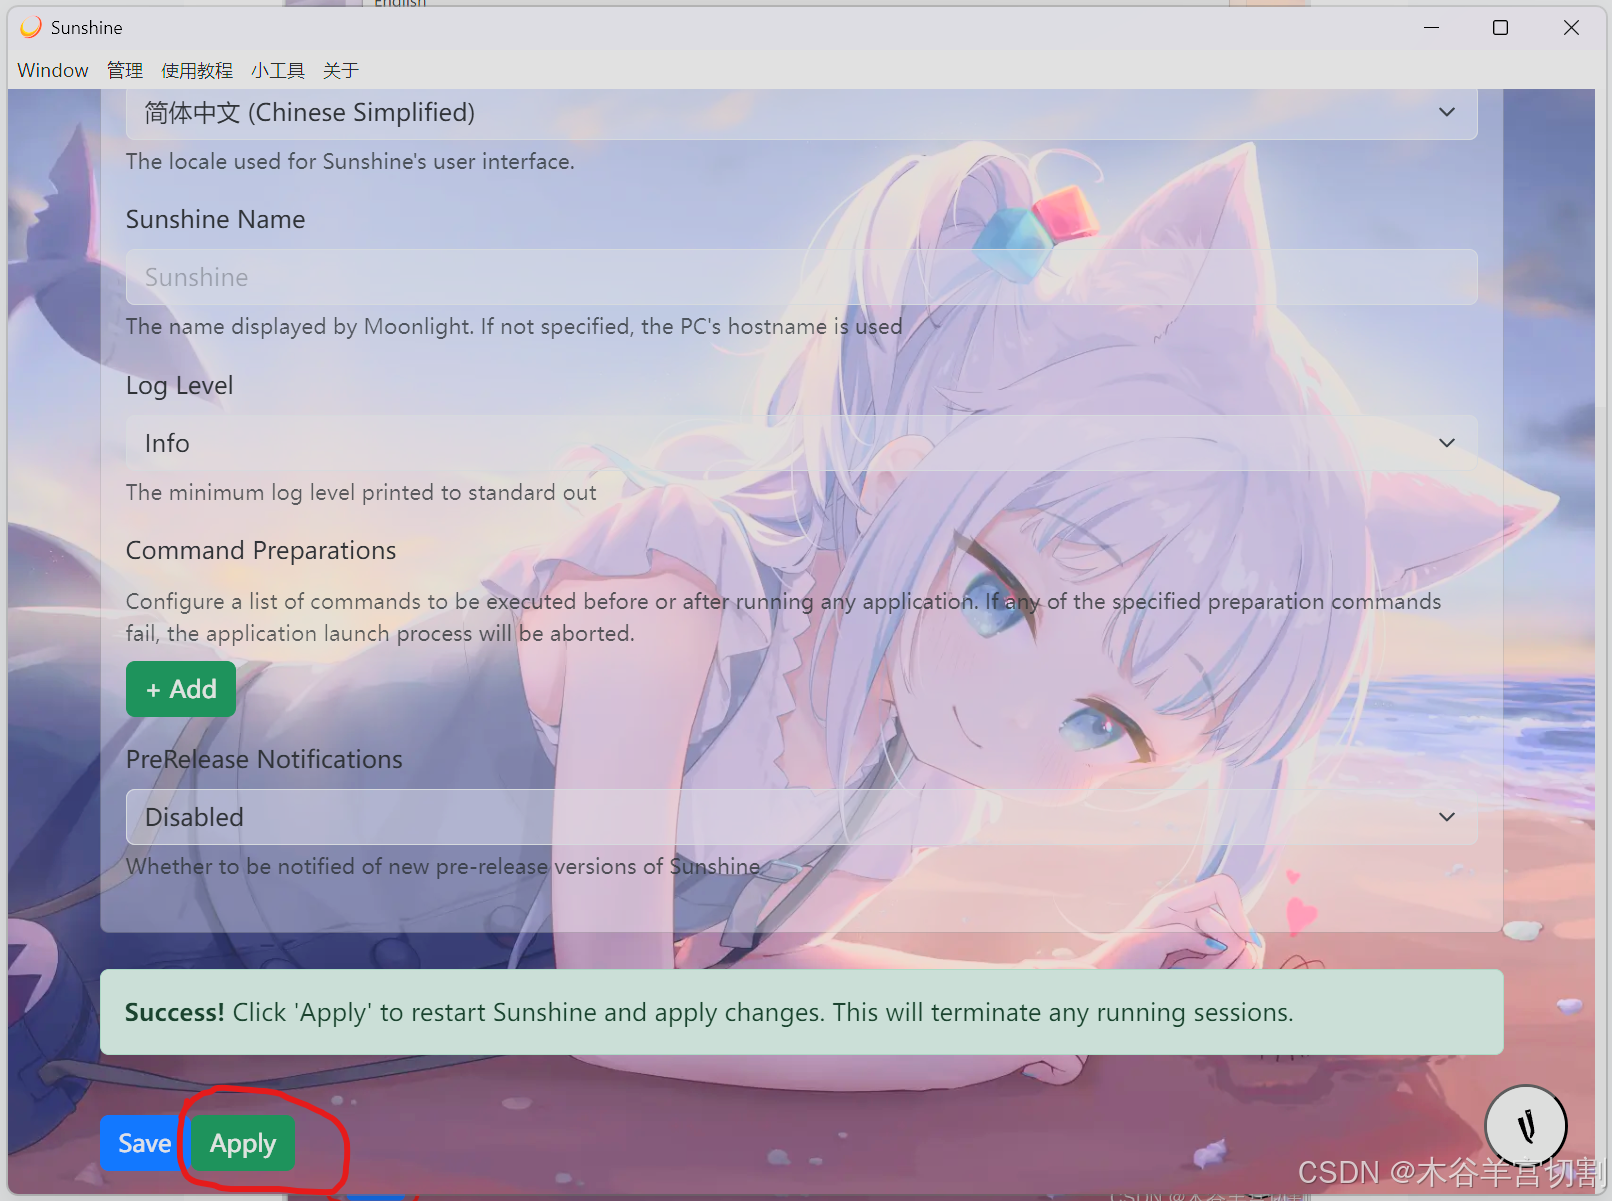
Task: Click the Success alert message banner
Action: 801,1012
